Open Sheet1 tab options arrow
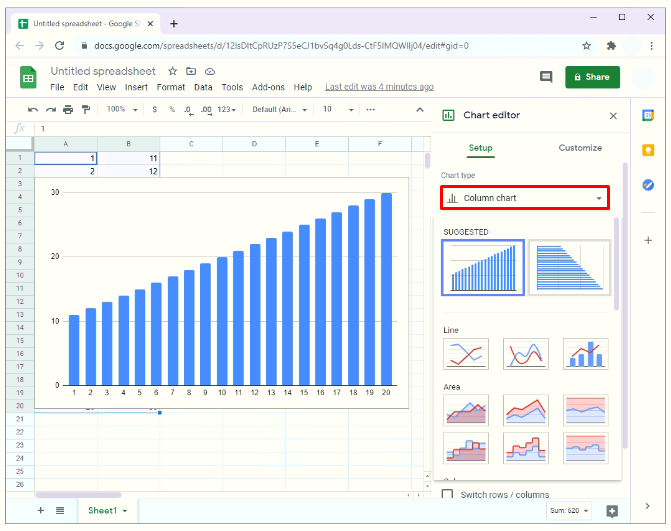671x531 pixels. click(x=125, y=511)
